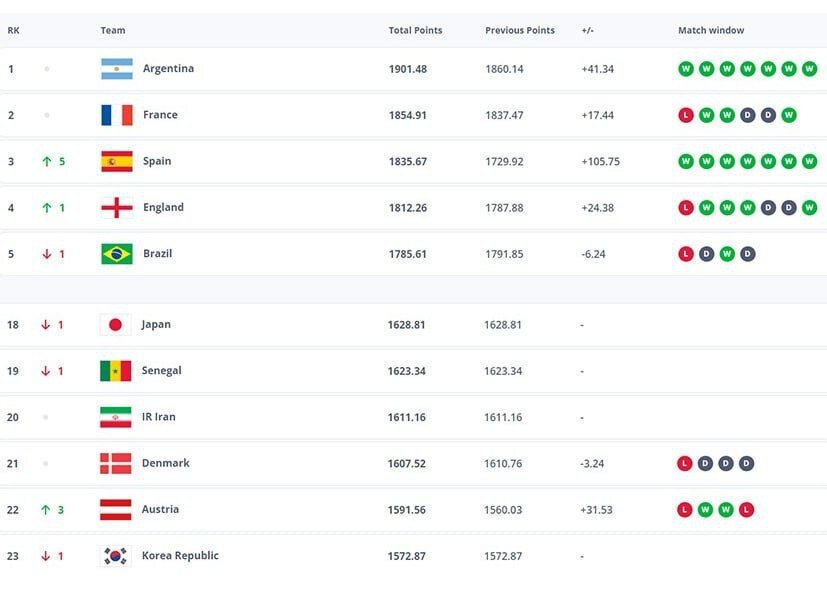827x590 pixels.
Task: Click the Senegal flag icon
Action: tap(115, 371)
